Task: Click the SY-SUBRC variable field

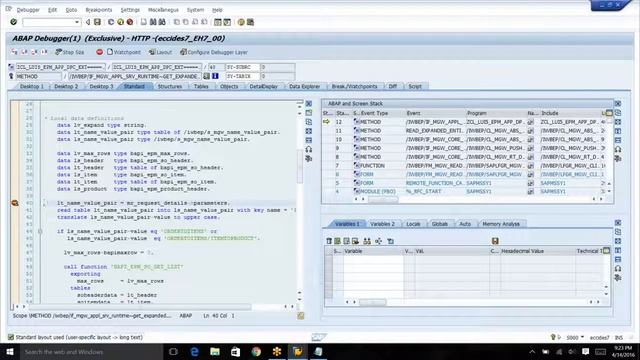Action: coord(243,67)
